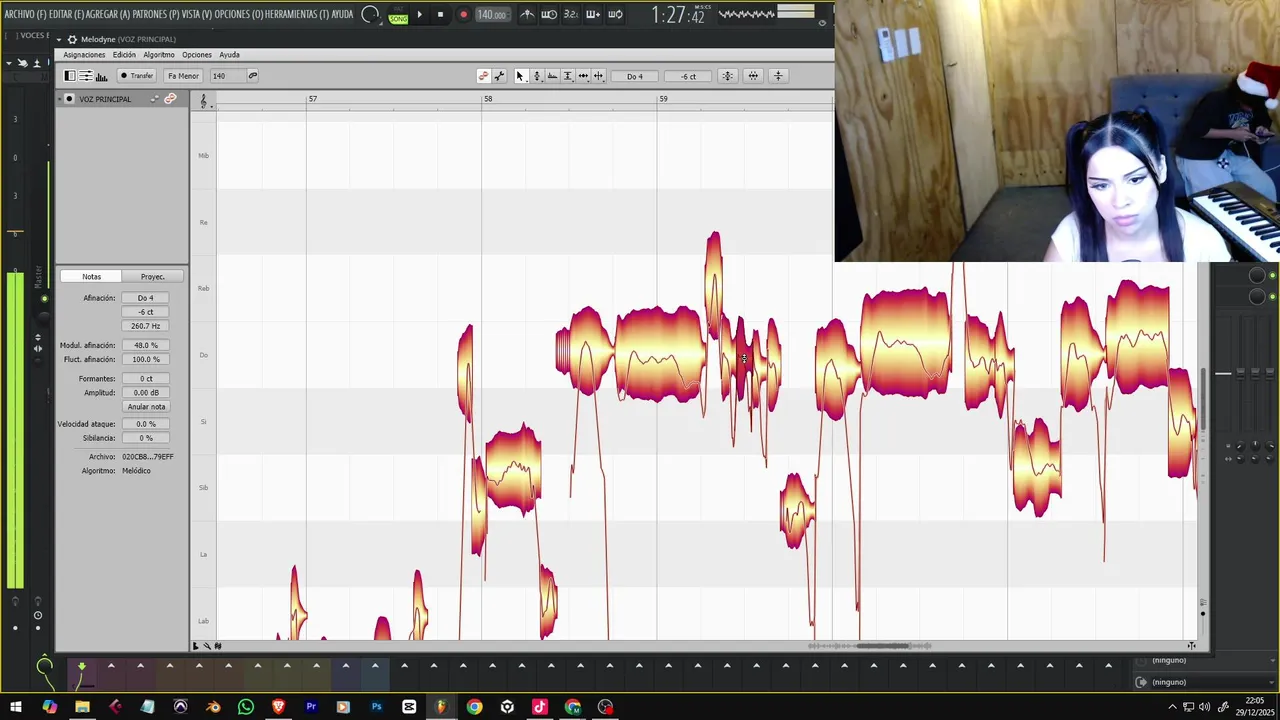The image size is (1280, 720).
Task: Toggle the green mixer enable LED
Action: [x=44, y=299]
